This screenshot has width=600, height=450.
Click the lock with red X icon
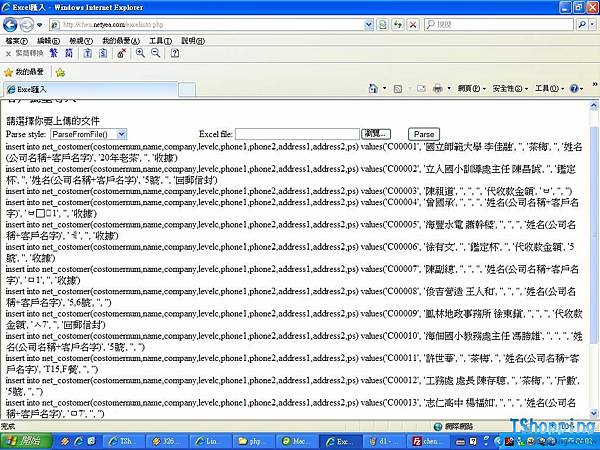point(122,54)
